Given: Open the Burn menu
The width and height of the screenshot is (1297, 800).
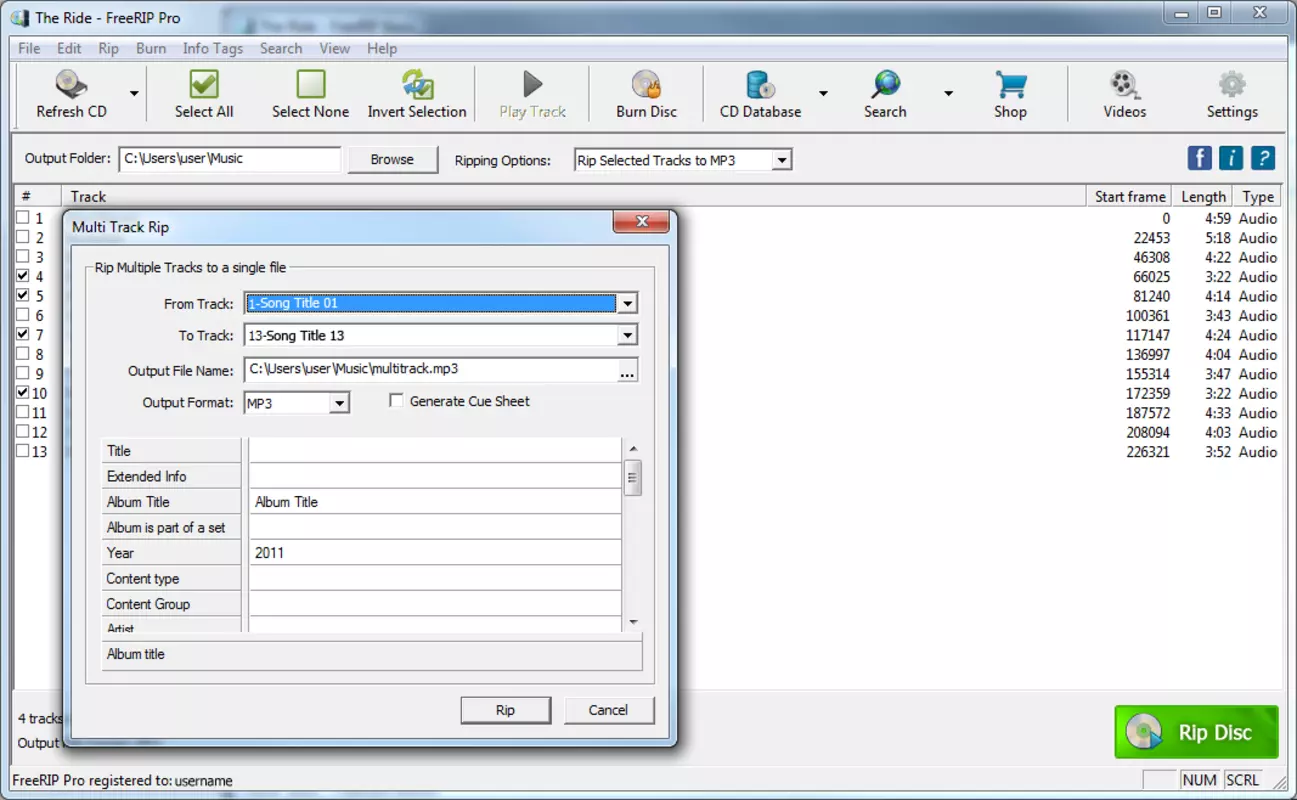Looking at the screenshot, I should click(x=151, y=48).
